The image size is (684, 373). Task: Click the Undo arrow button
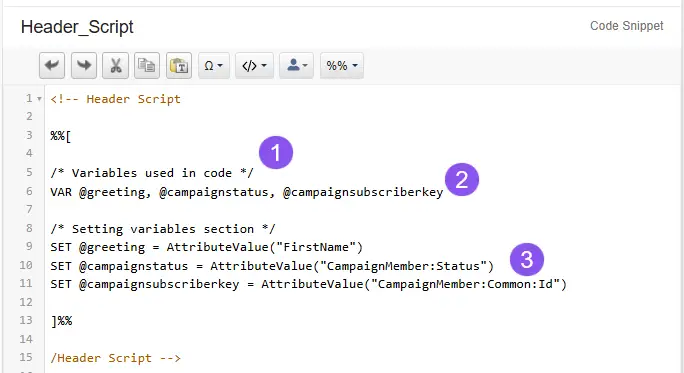coord(52,66)
